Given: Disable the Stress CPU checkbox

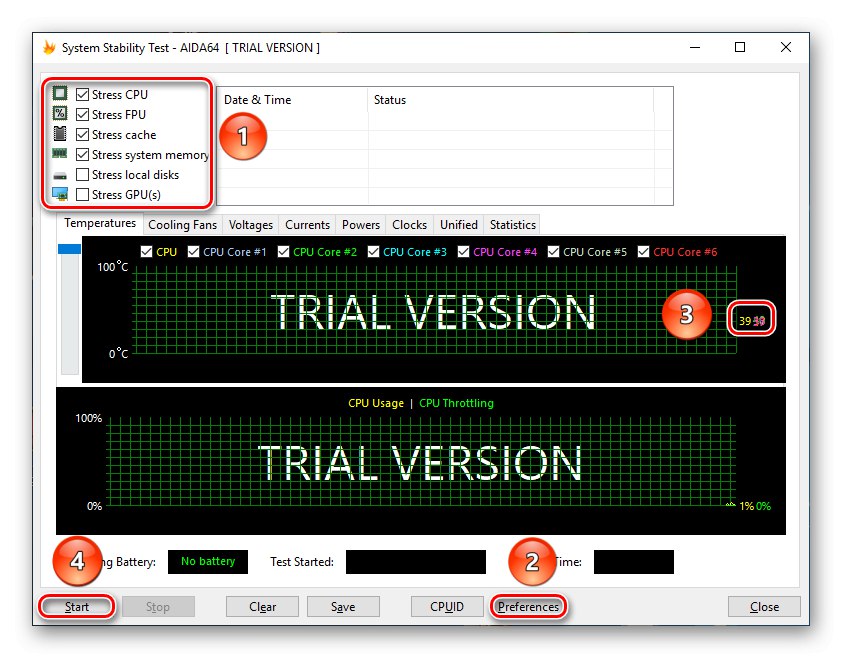Looking at the screenshot, I should [82, 95].
